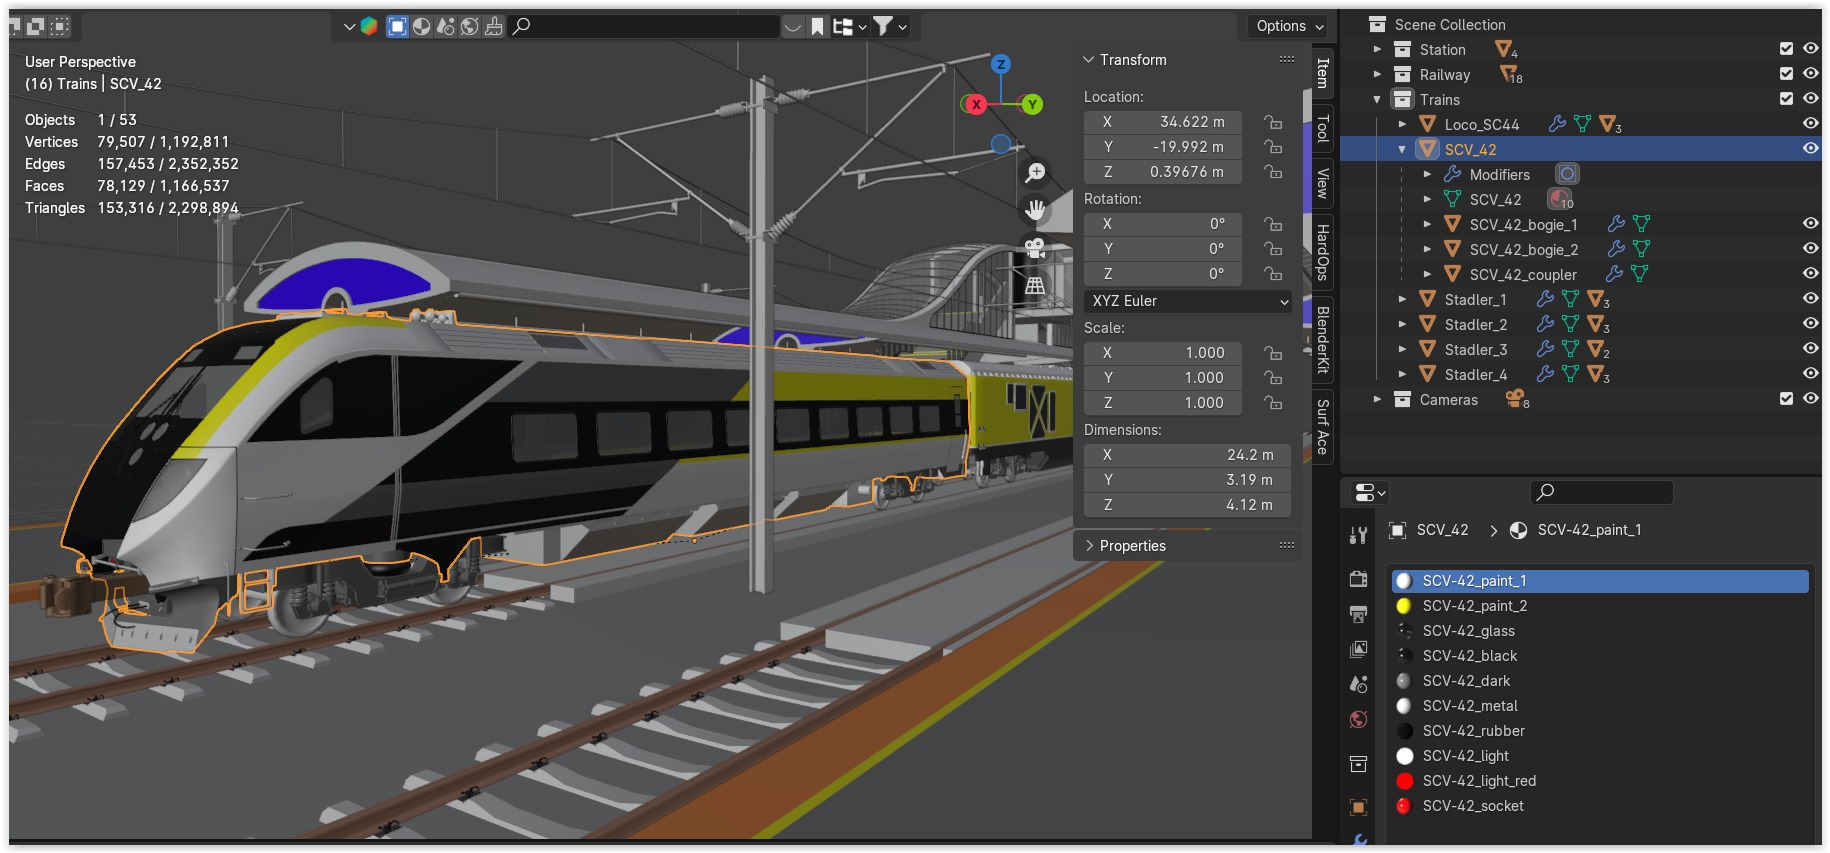Viewport: 1830px width, 853px height.
Task: Open the Collection properties box icon
Action: [1358, 764]
